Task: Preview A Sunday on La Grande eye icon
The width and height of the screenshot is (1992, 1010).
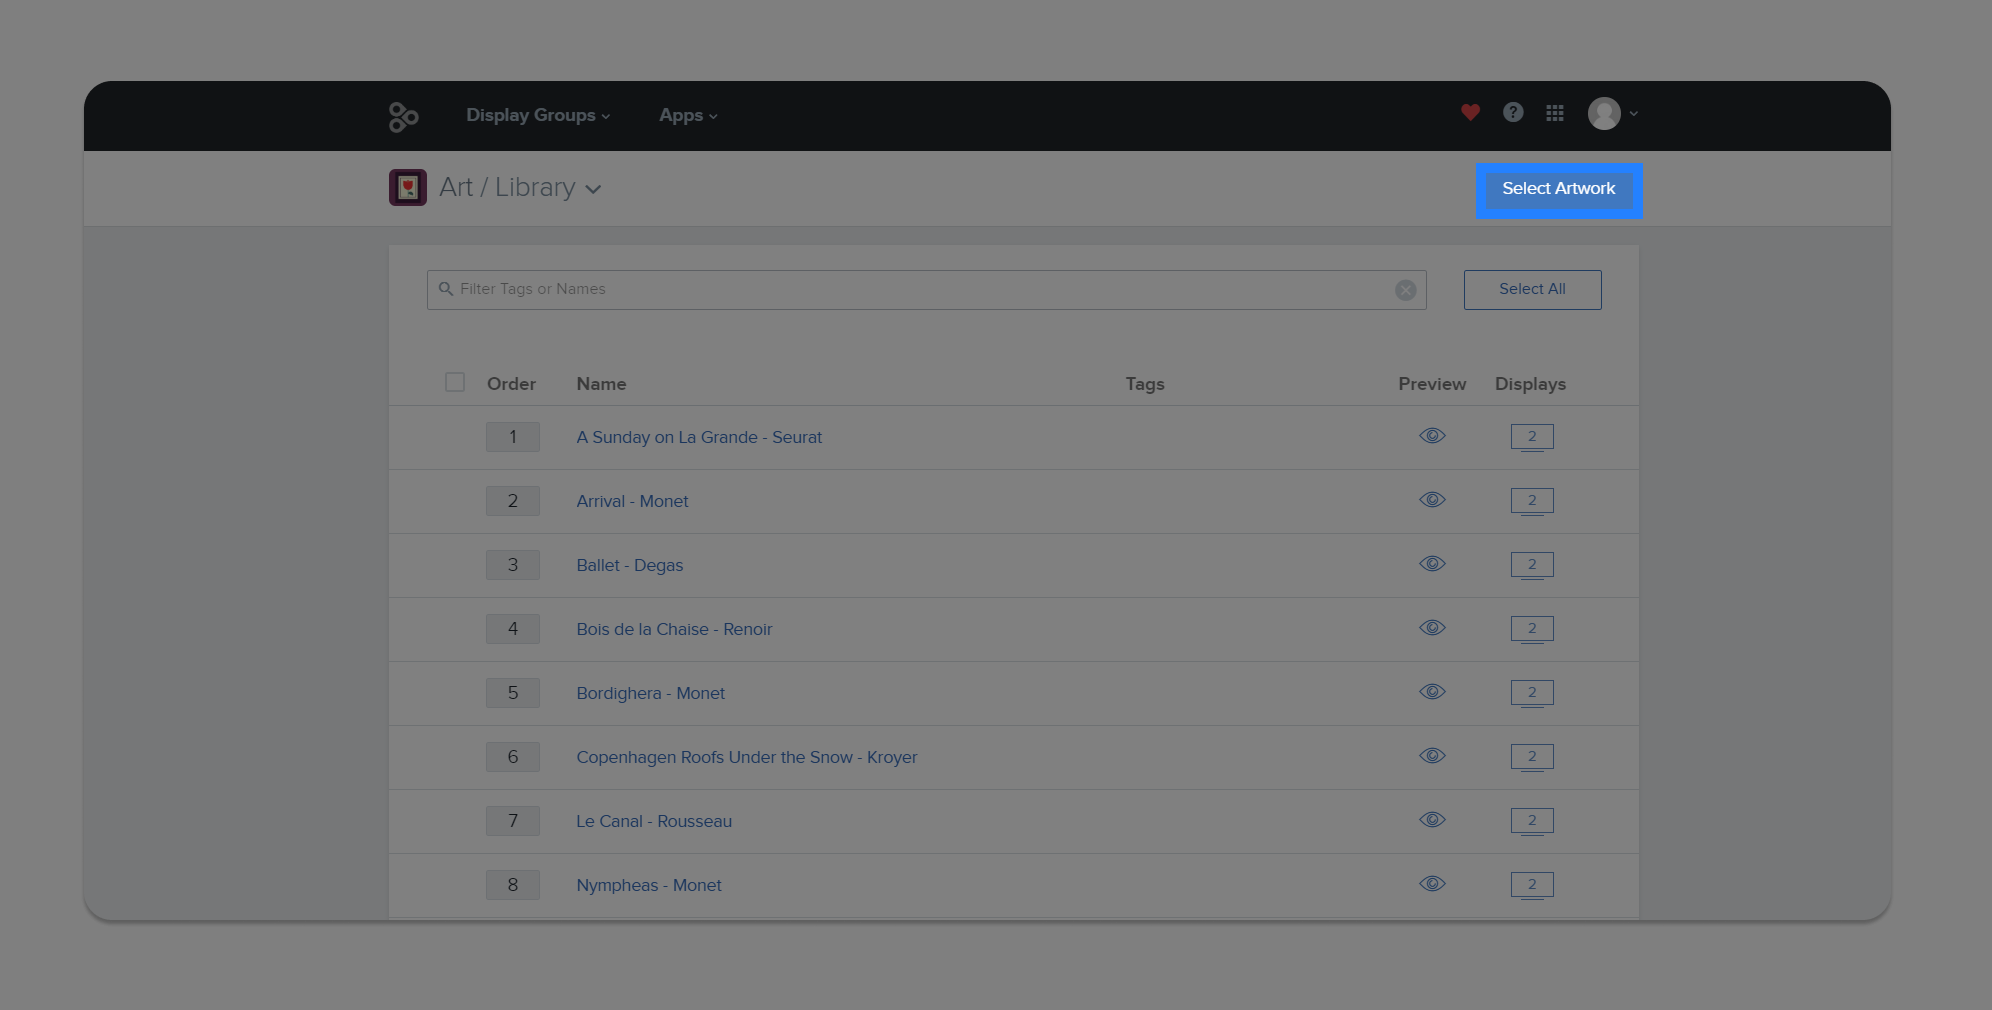Action: point(1432,436)
